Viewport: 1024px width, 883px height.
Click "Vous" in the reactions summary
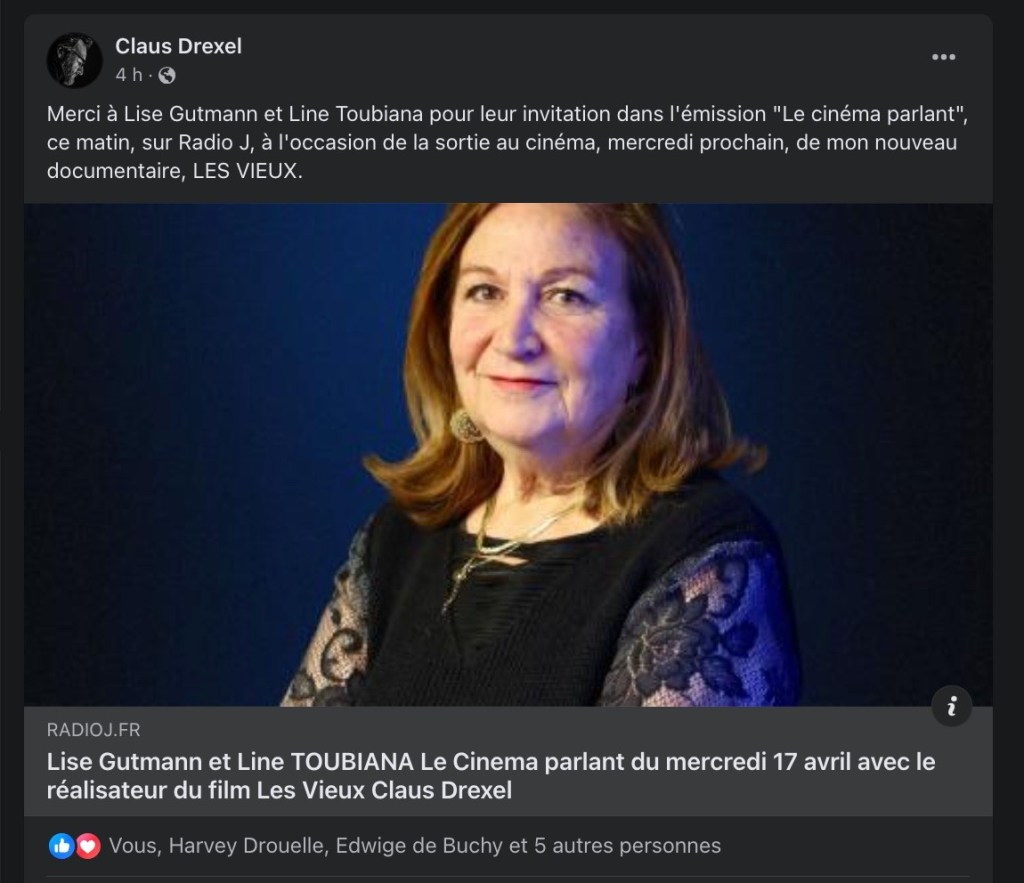[x=132, y=846]
